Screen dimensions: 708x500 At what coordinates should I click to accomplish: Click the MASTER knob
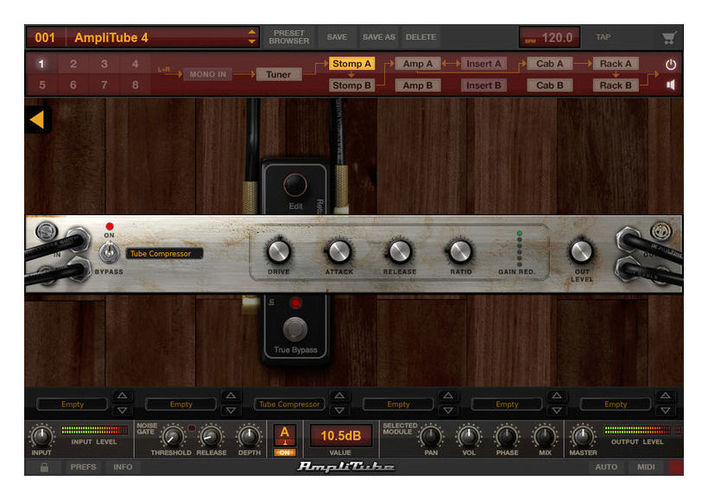pos(582,436)
